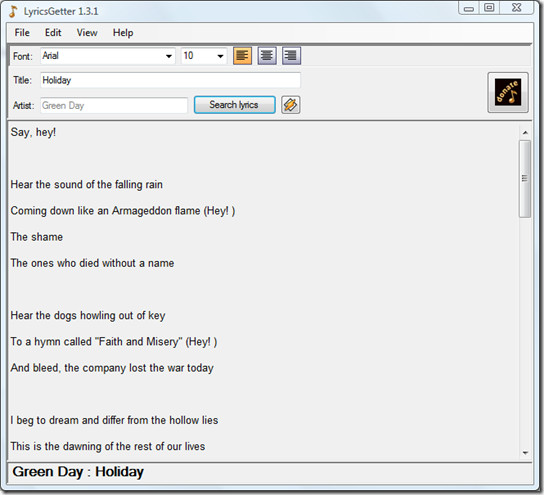Screen dimensions: 544x495
Task: Click the pencil edit icon beside Search lyrics
Action: [x=290, y=105]
